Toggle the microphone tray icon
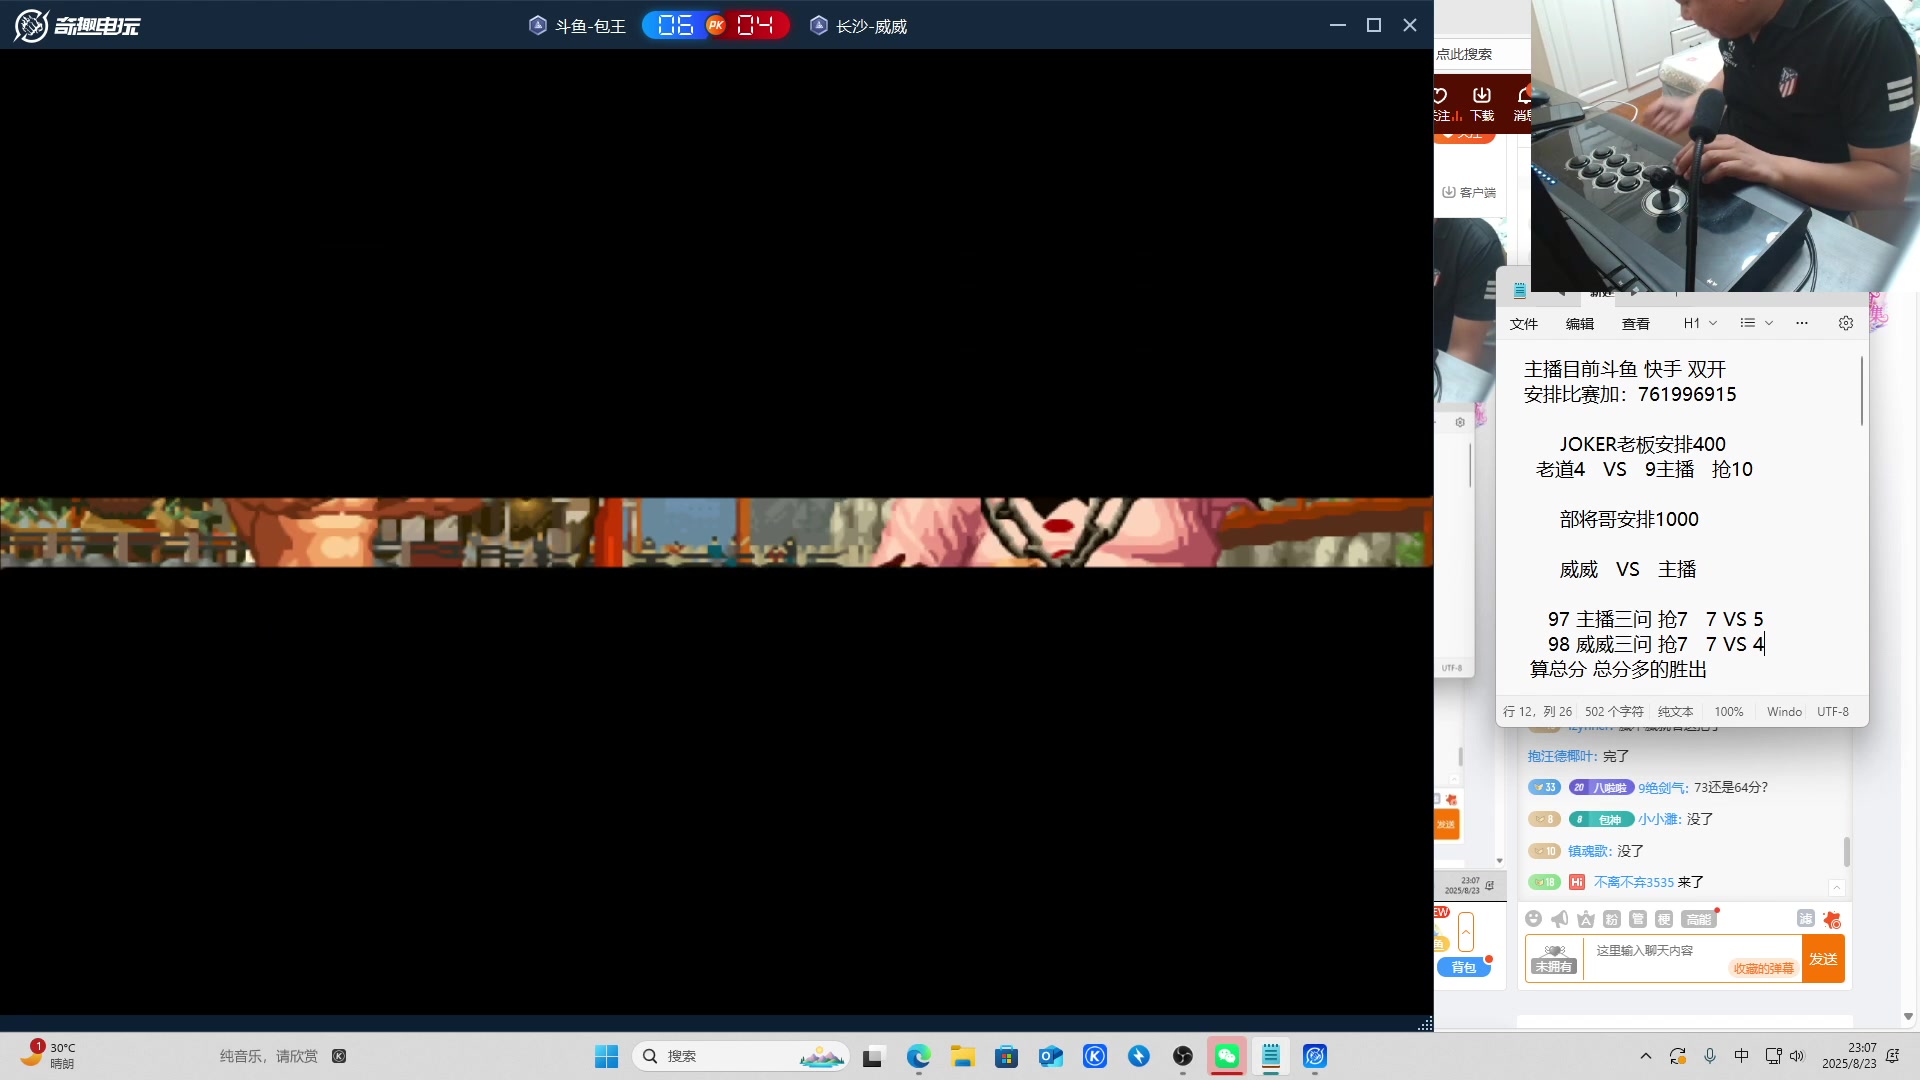1920x1080 pixels. [x=1710, y=1056]
